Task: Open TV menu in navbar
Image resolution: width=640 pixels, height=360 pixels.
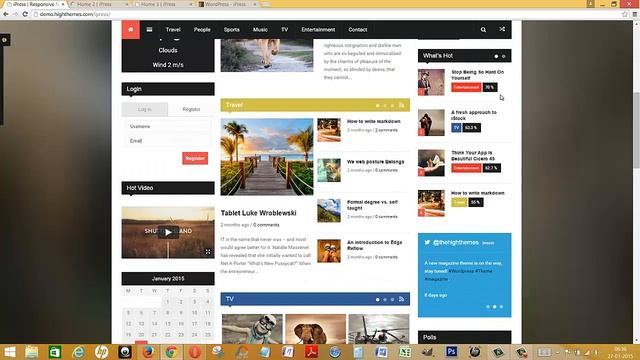Action: pos(284,29)
